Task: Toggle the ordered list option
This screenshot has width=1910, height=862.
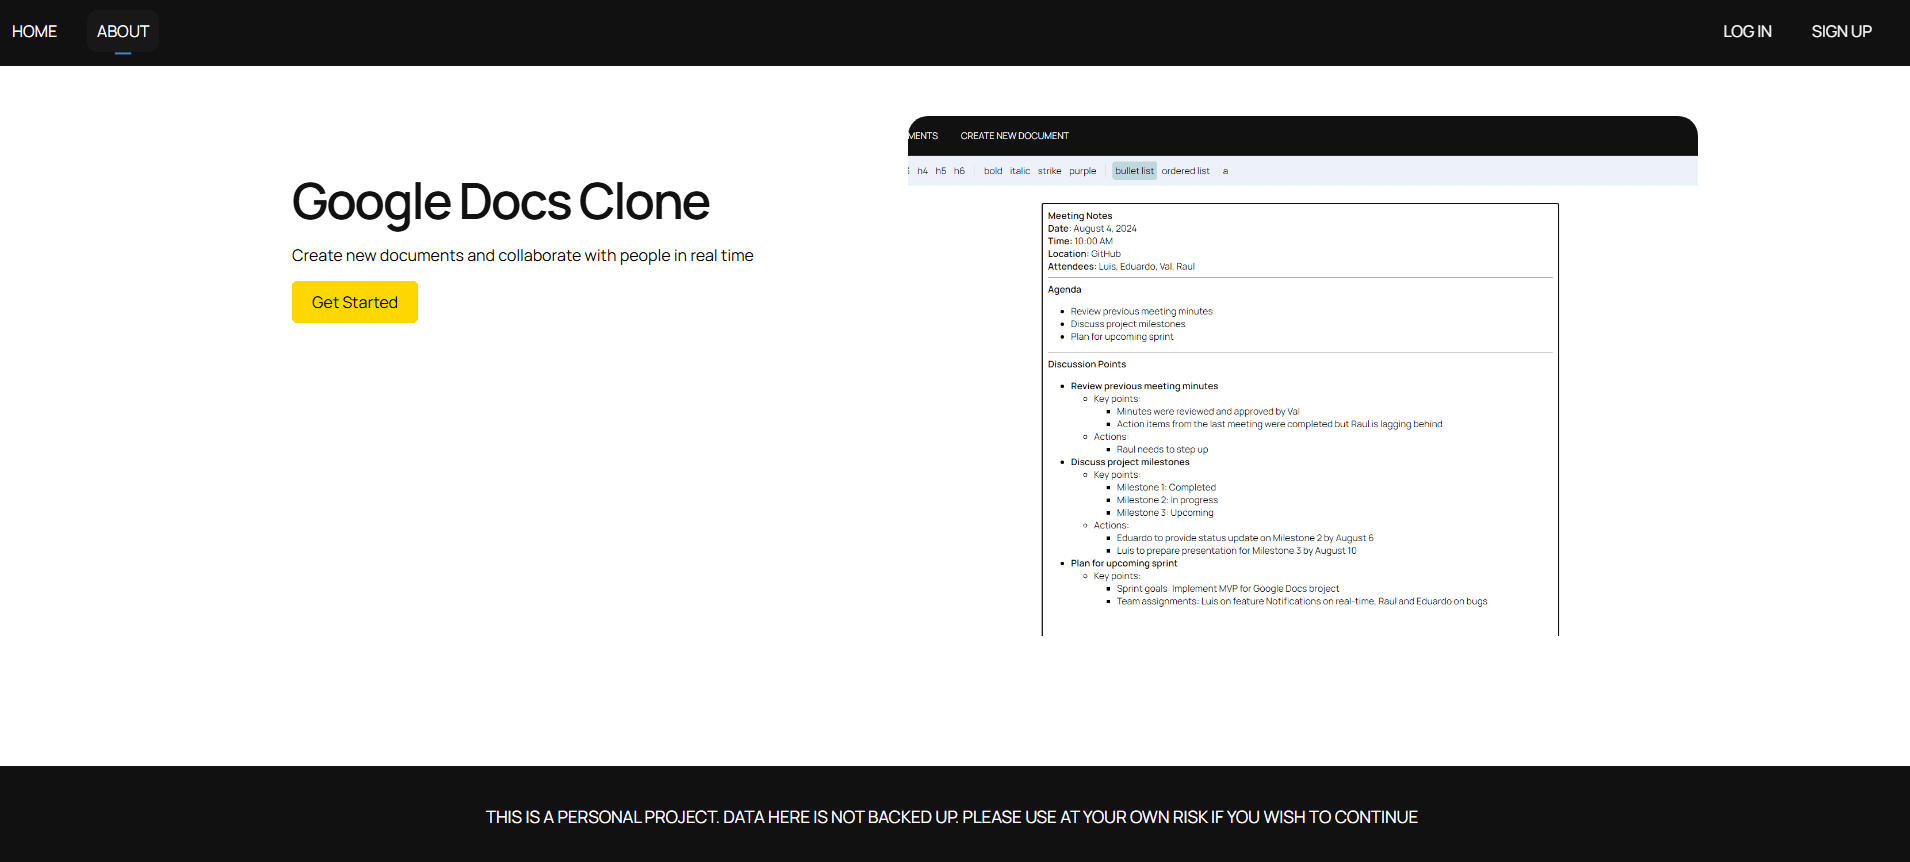Action: (1185, 171)
